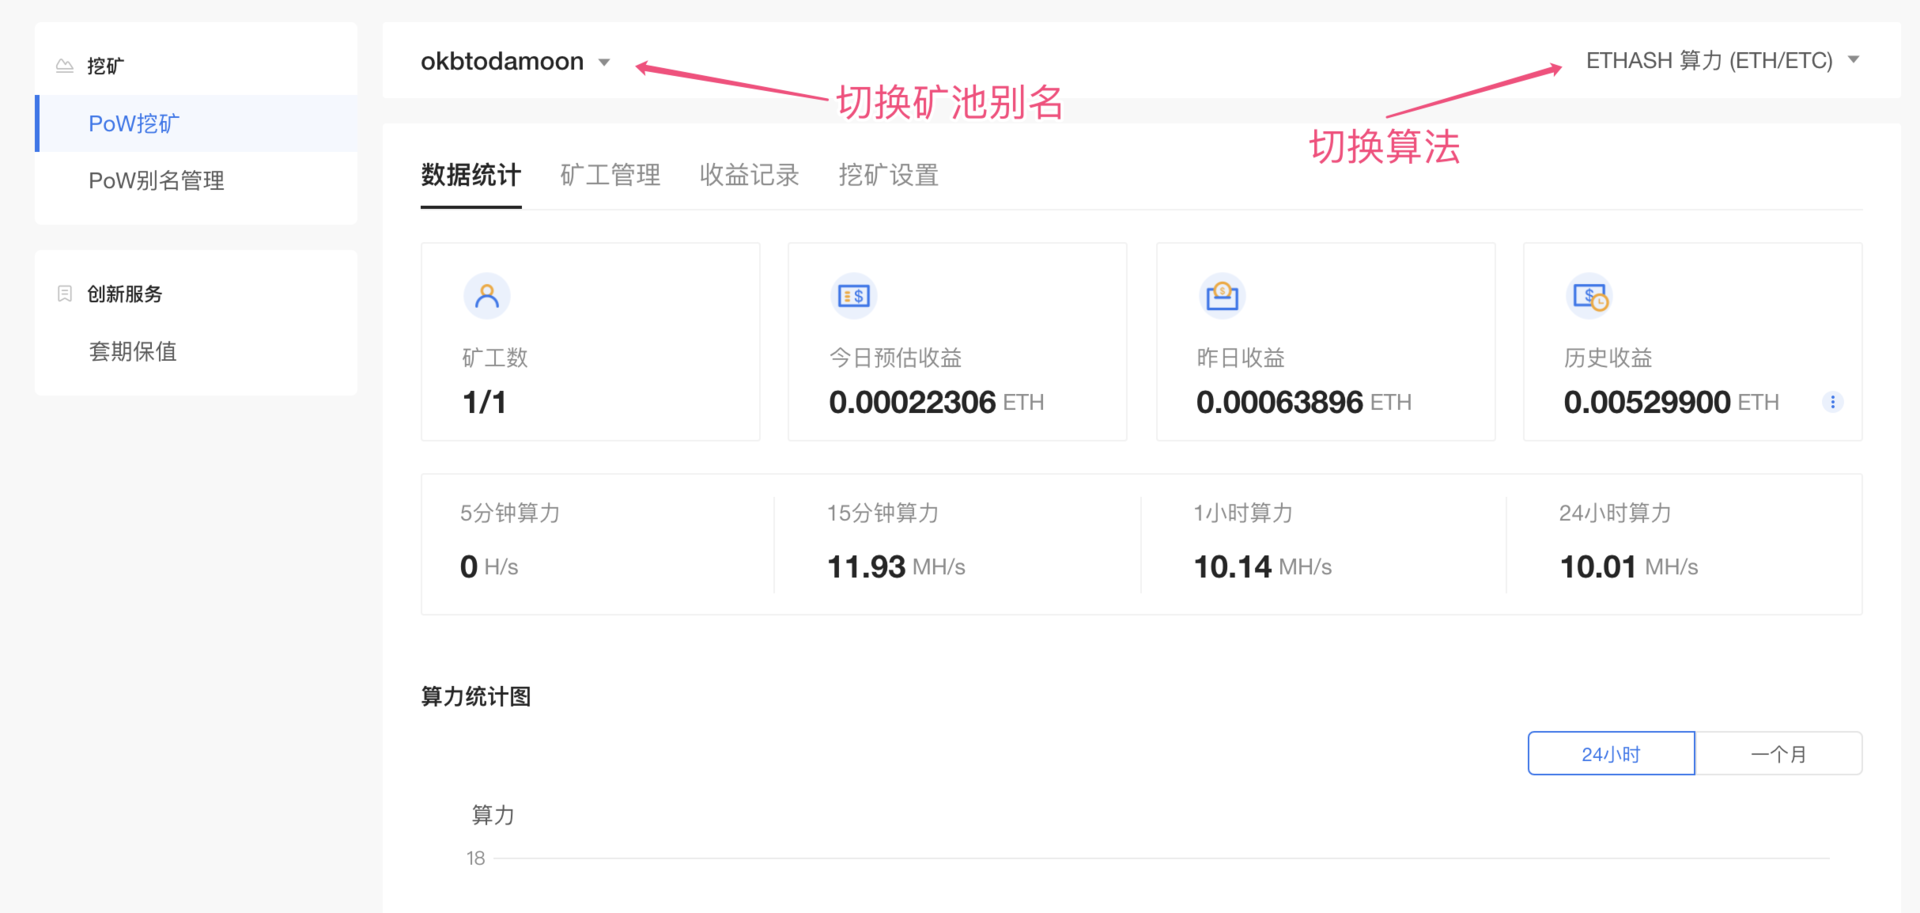Click today's estimate 0.00022306 ETH

pyautogui.click(x=936, y=402)
